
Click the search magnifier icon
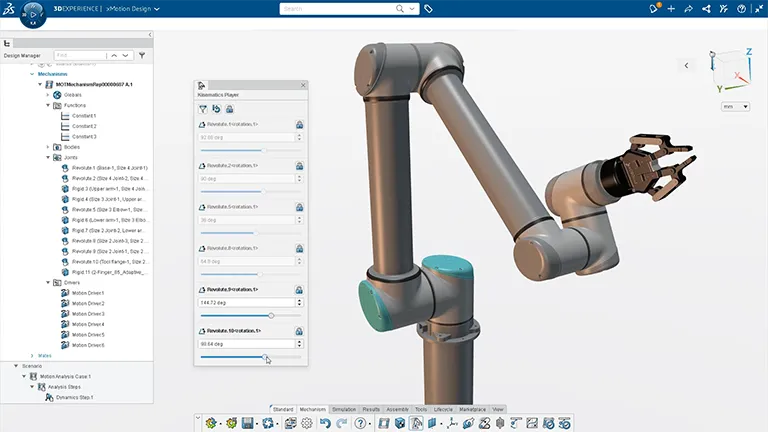400,9
